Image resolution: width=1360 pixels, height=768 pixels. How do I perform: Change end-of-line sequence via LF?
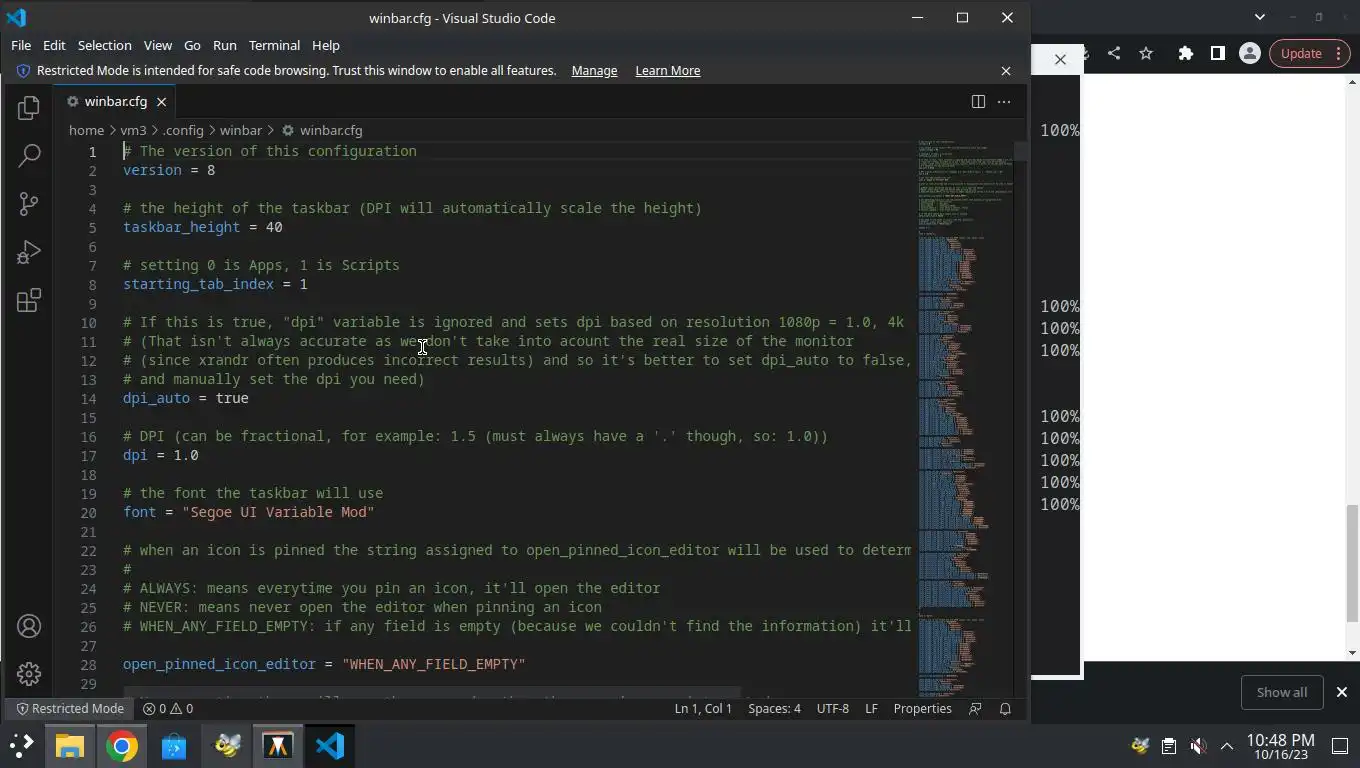(871, 708)
